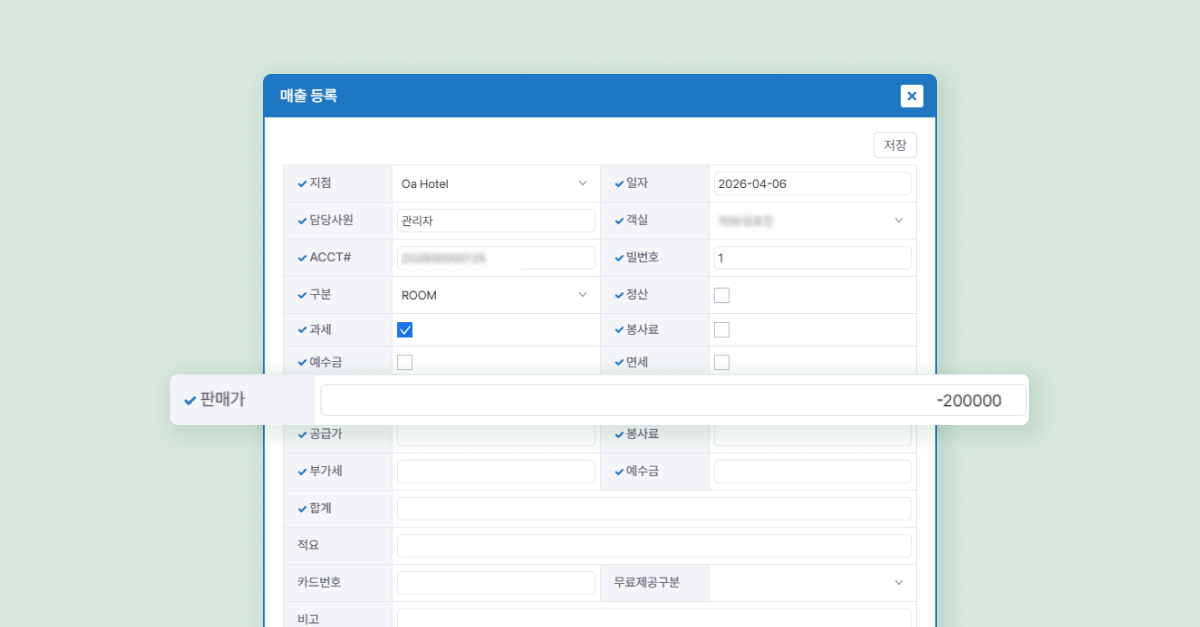Open the 객실 room dropdown
The image size is (1200, 627).
(x=813, y=221)
